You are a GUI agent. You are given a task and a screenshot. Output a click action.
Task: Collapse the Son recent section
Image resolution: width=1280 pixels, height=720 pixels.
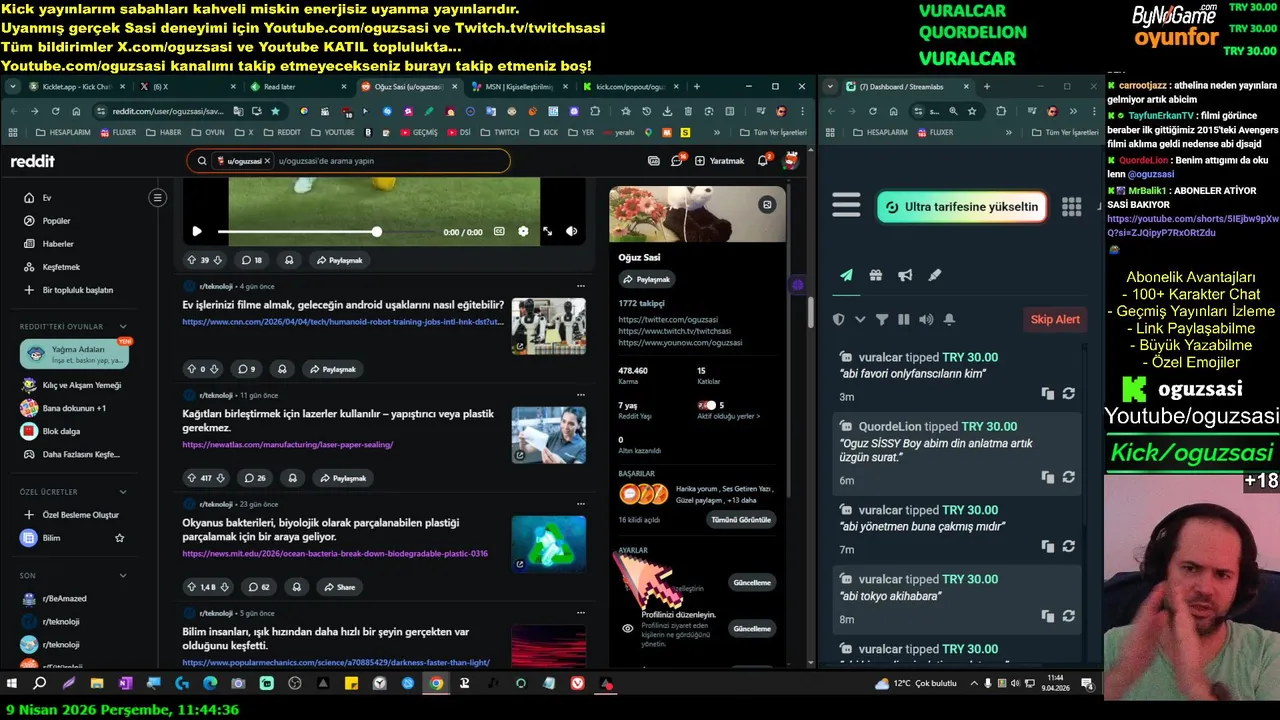point(123,575)
